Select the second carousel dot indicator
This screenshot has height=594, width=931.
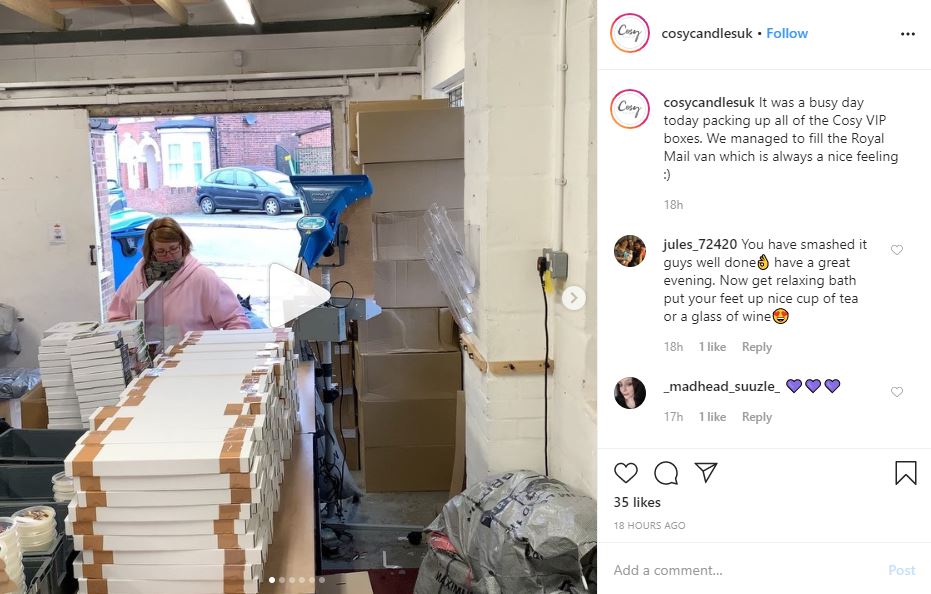[282, 580]
